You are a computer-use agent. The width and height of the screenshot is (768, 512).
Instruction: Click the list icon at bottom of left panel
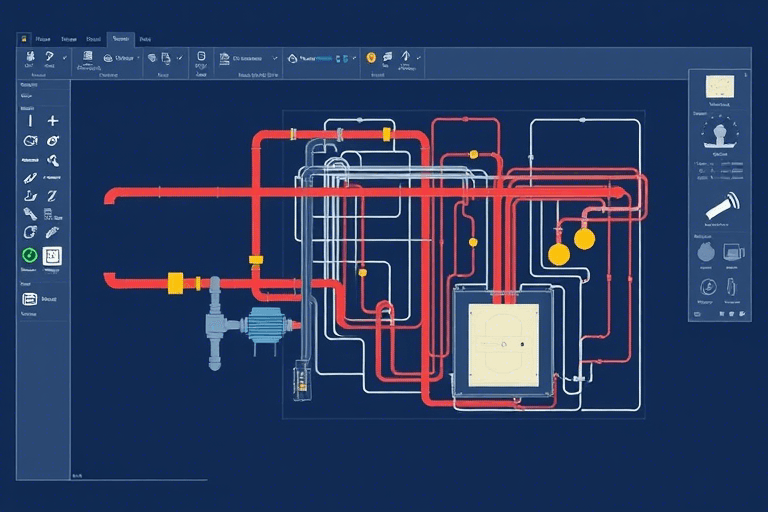(30, 298)
